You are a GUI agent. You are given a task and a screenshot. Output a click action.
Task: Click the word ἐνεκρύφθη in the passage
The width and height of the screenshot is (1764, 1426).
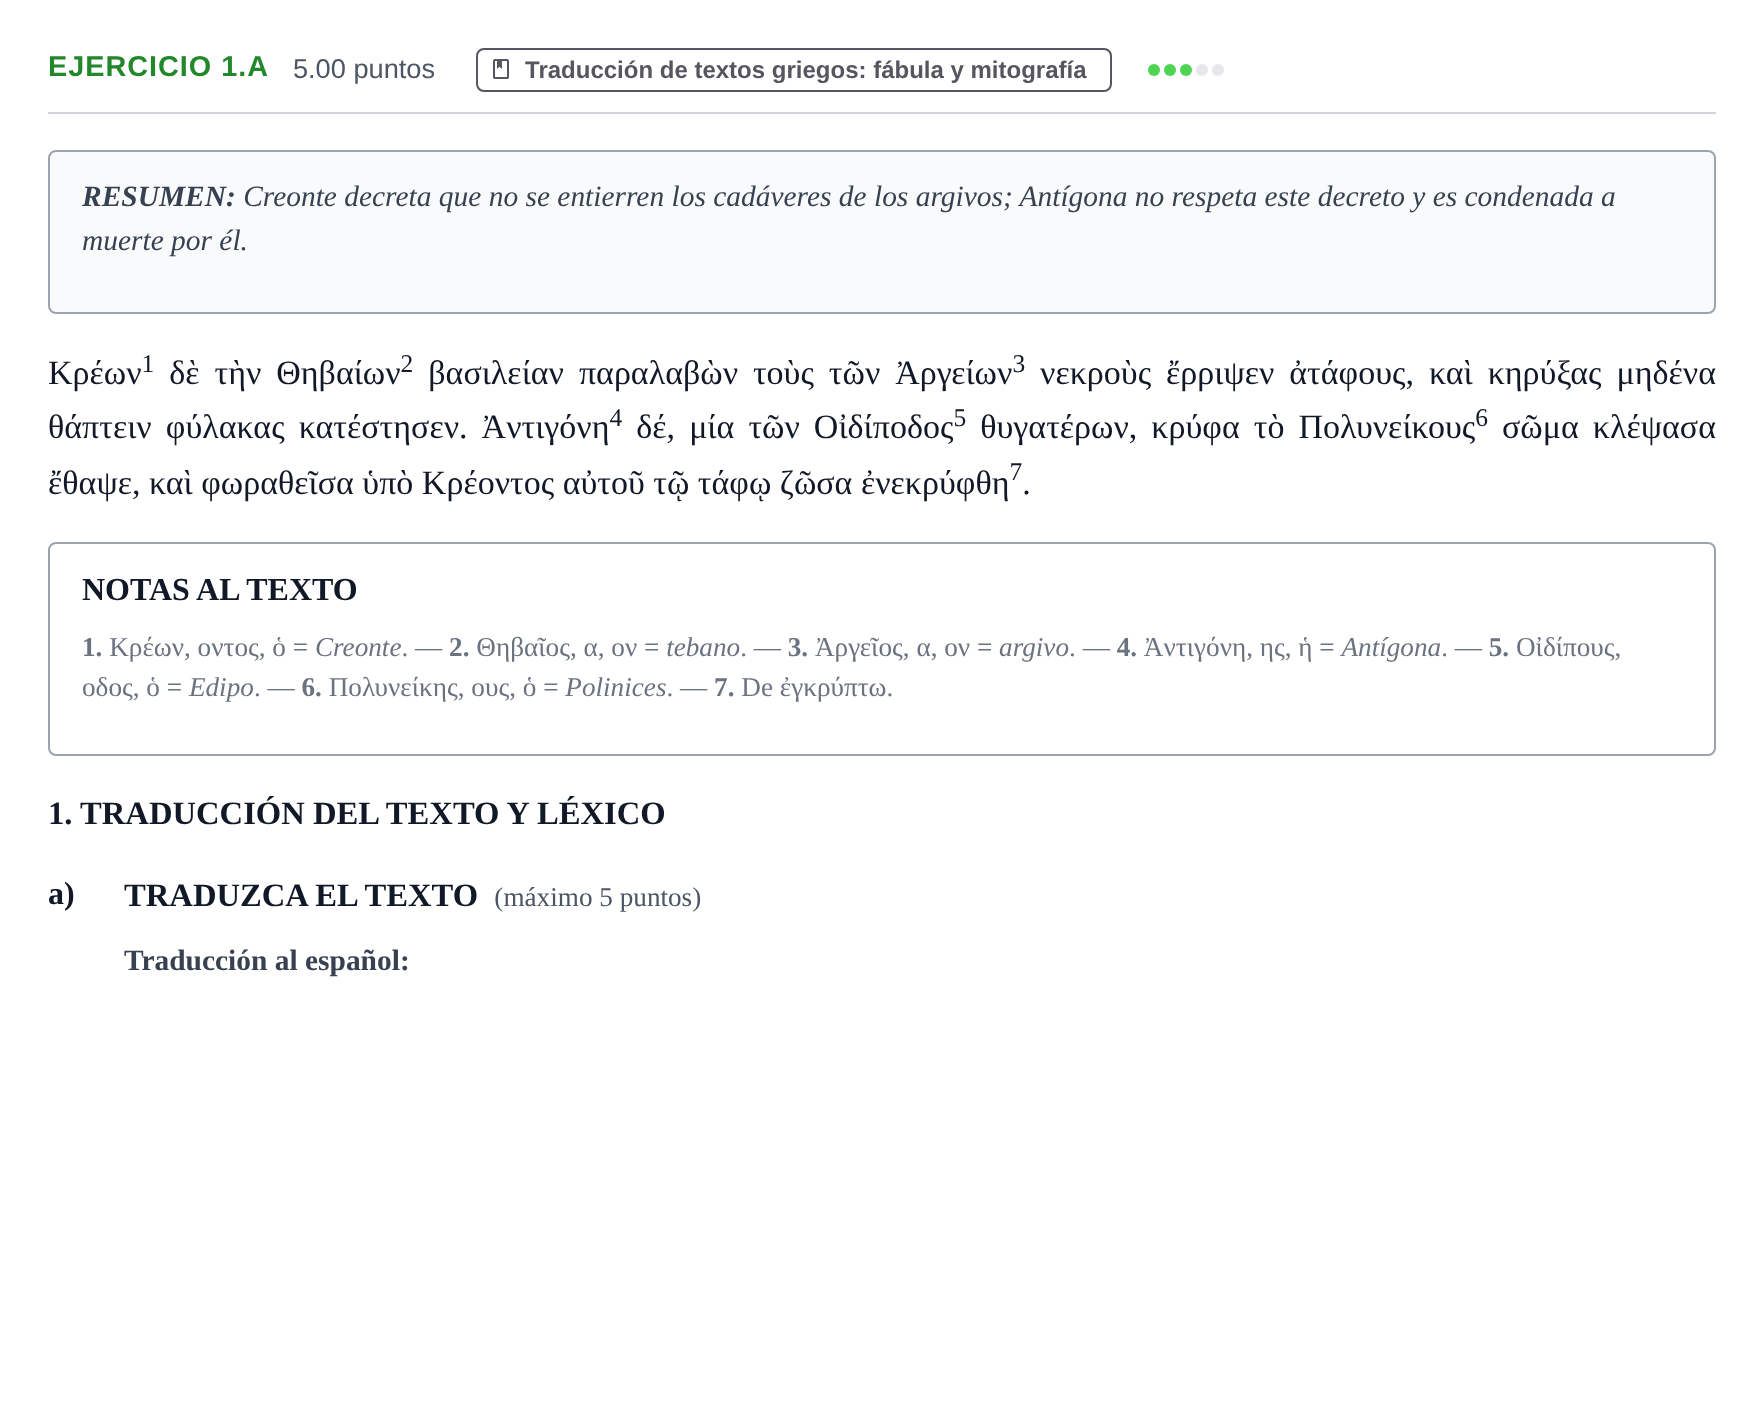pyautogui.click(x=934, y=484)
